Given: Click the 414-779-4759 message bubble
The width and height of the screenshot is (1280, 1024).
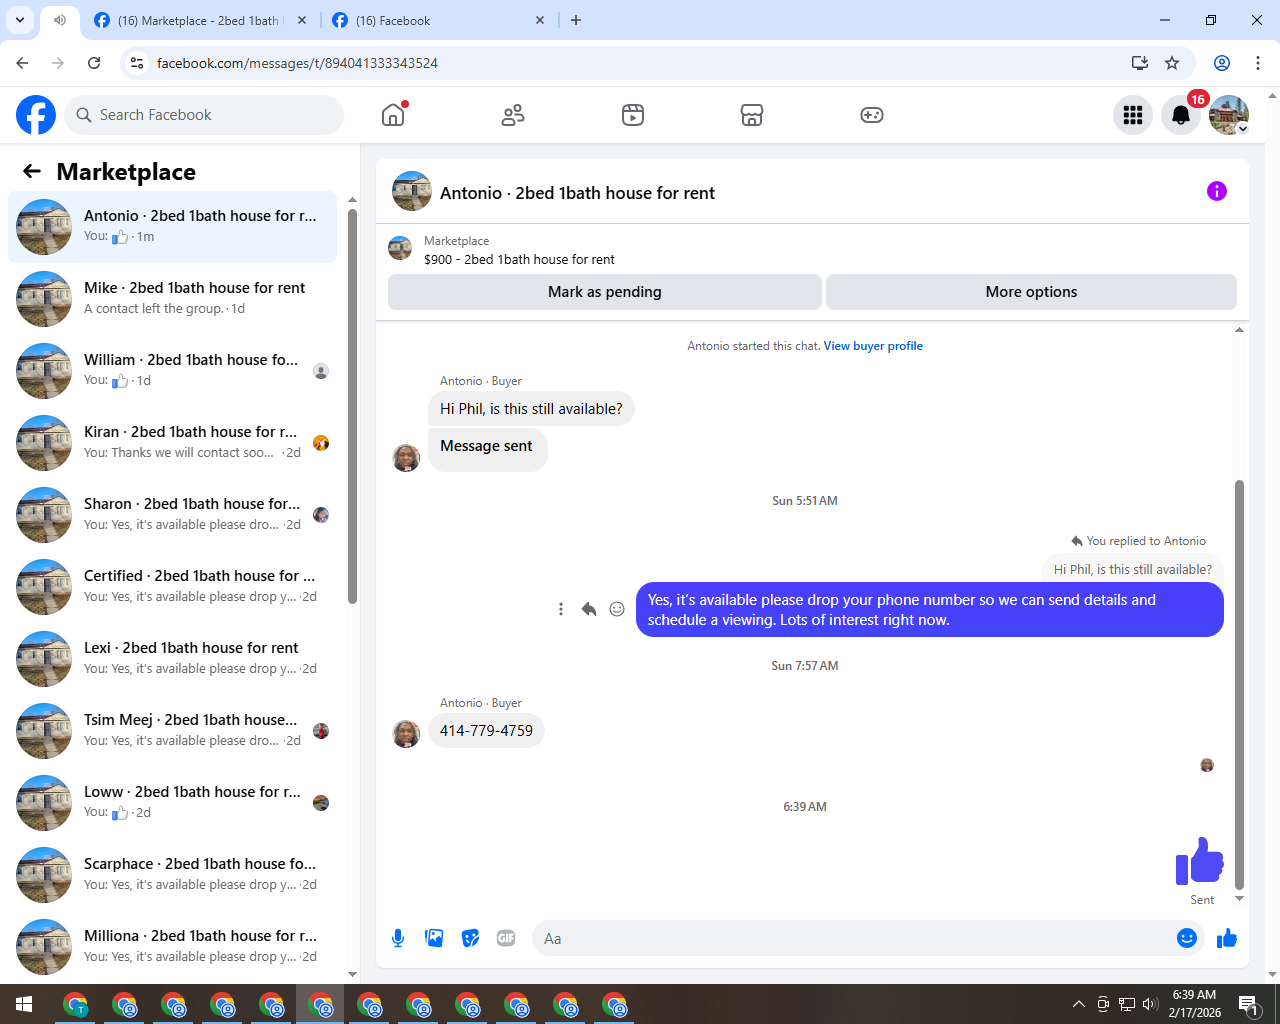Looking at the screenshot, I should point(486,731).
